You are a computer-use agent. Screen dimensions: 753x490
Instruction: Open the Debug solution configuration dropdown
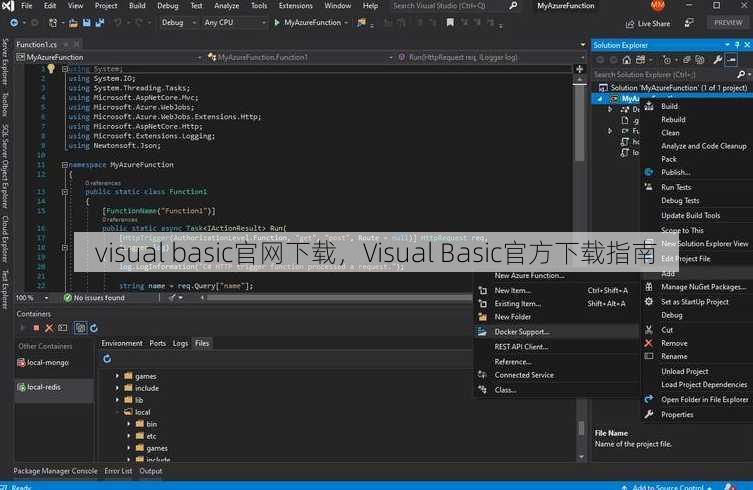coord(179,23)
